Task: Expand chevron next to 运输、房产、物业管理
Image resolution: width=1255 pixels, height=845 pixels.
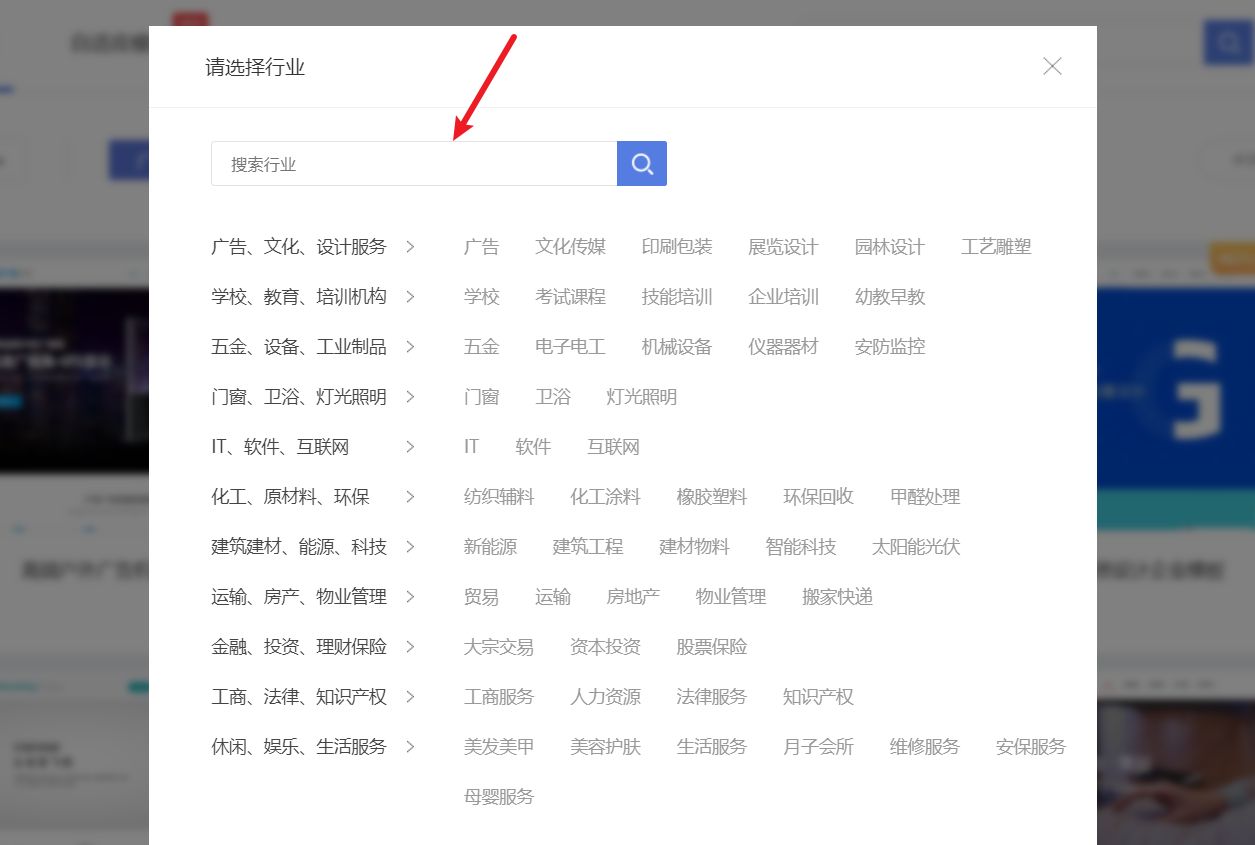Action: [410, 597]
